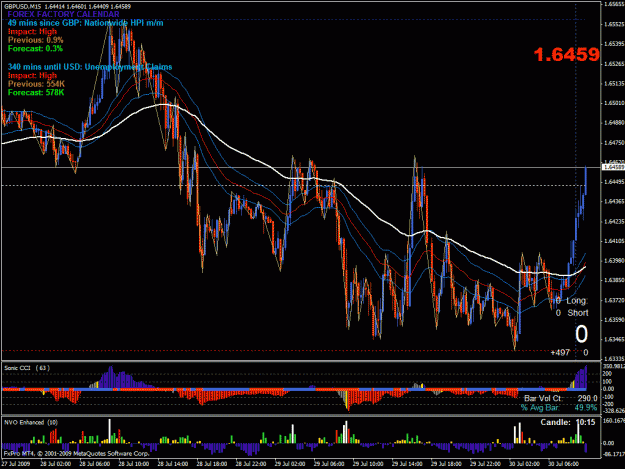Click the 'Candle: 10:15' timer label
Screen dimensions: 625x469
(568, 422)
